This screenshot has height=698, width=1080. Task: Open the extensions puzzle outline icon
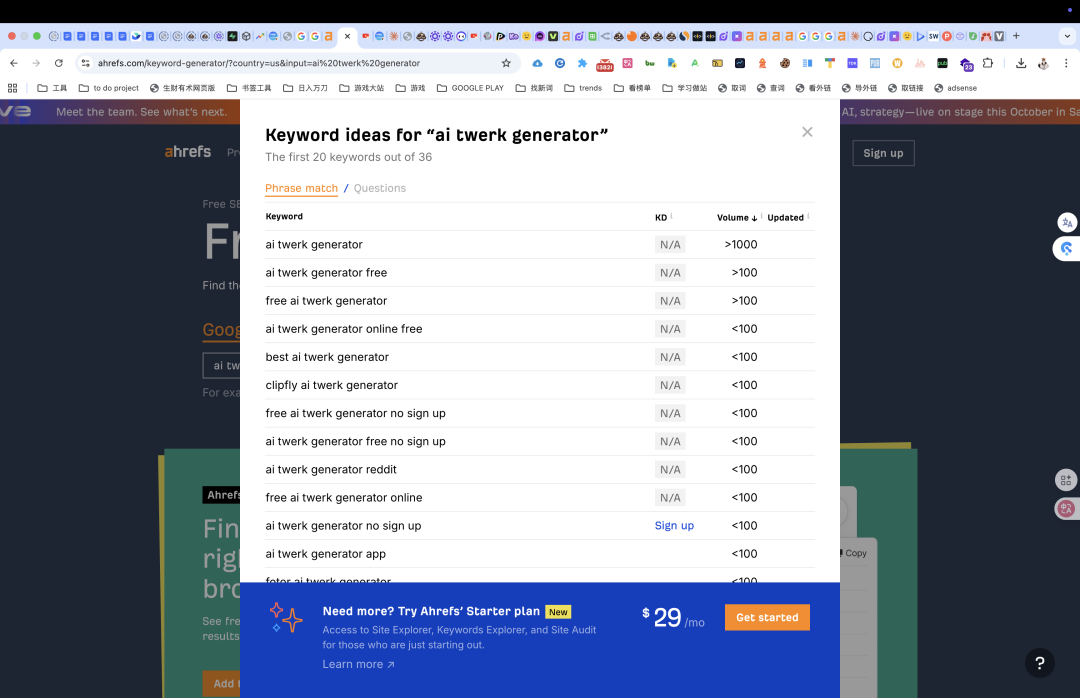[988, 63]
